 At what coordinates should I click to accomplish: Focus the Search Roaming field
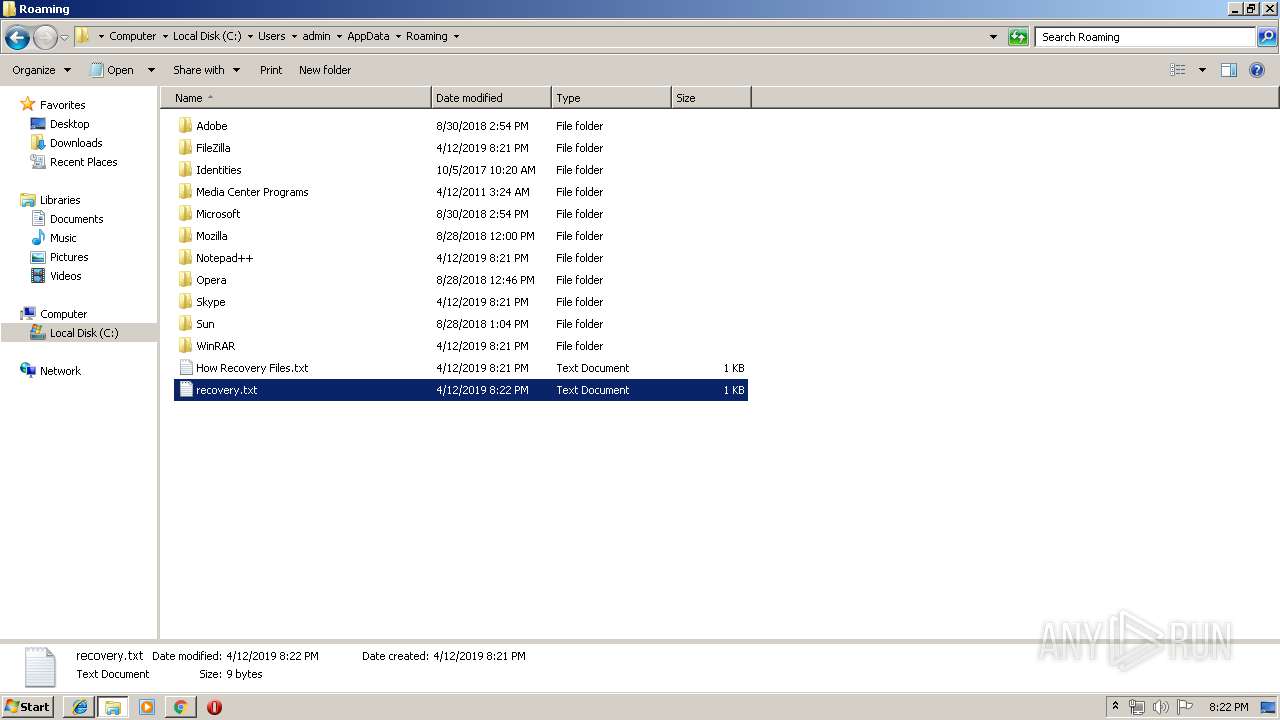point(1145,37)
